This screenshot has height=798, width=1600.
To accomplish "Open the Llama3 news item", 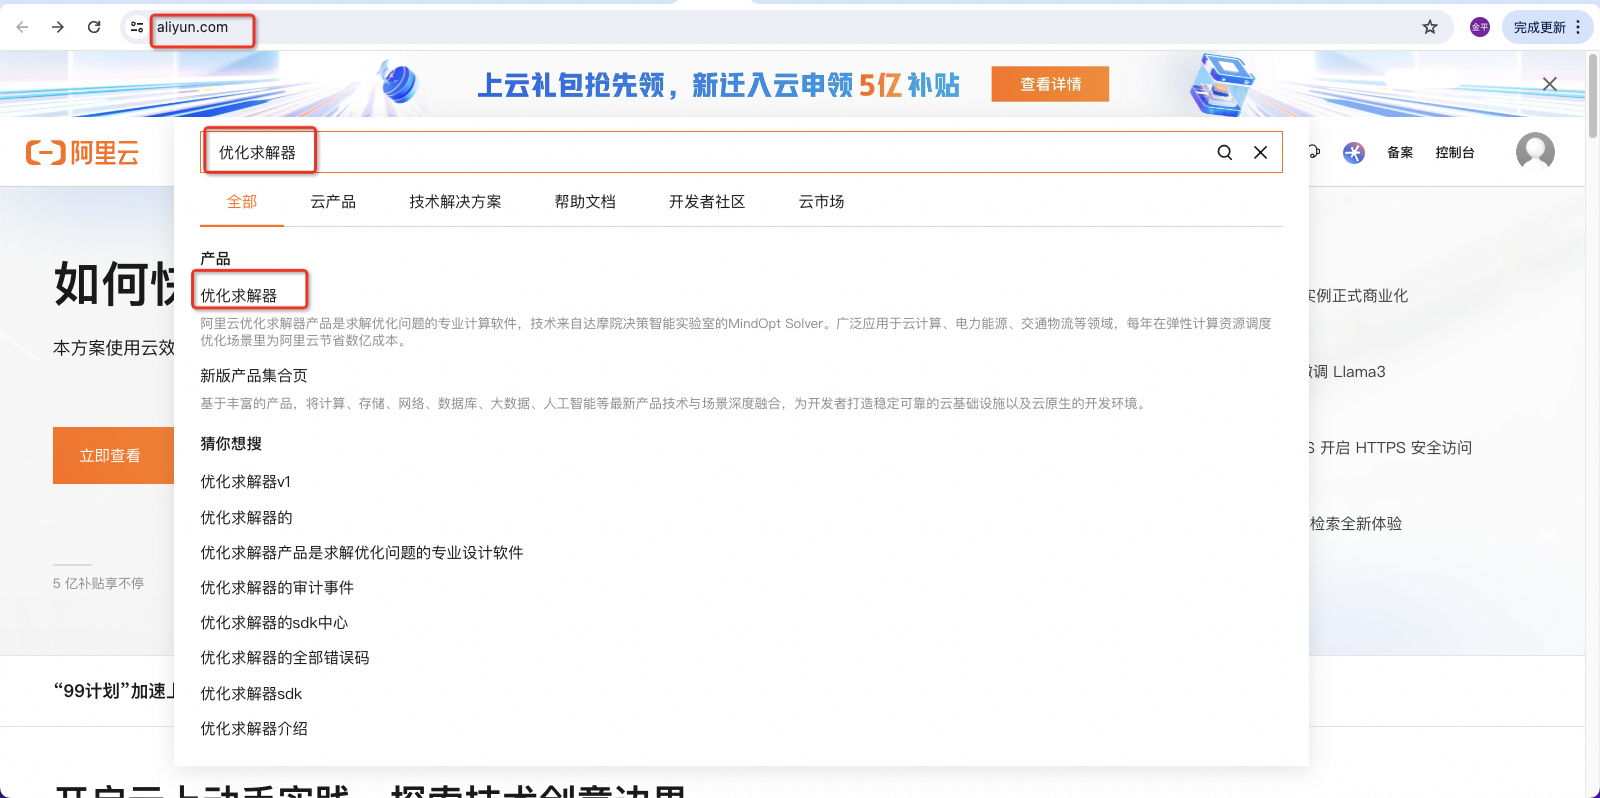I will coord(1348,372).
